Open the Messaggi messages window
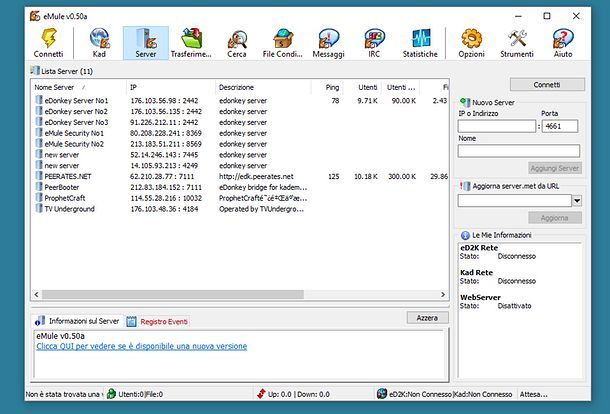Screen dimensions: 610x414 pyautogui.click(x=329, y=43)
